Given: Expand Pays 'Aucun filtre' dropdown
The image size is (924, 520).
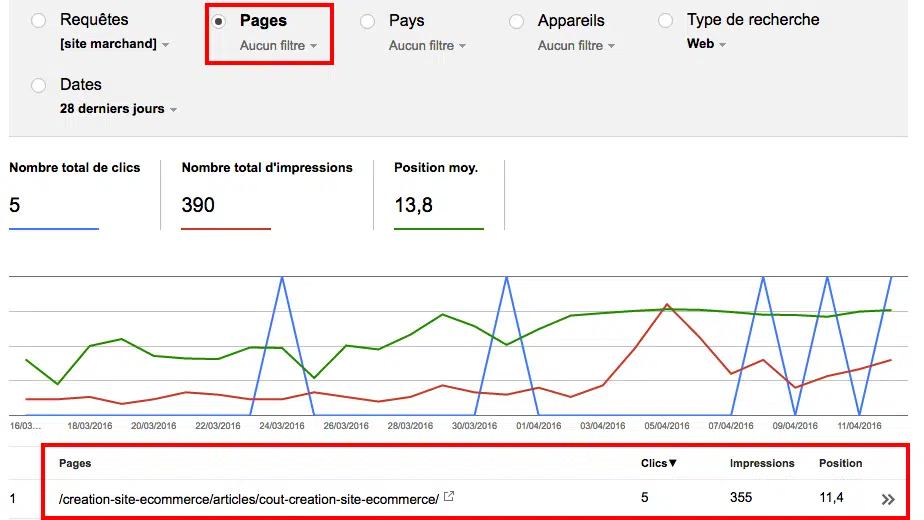Looking at the screenshot, I should (427, 45).
